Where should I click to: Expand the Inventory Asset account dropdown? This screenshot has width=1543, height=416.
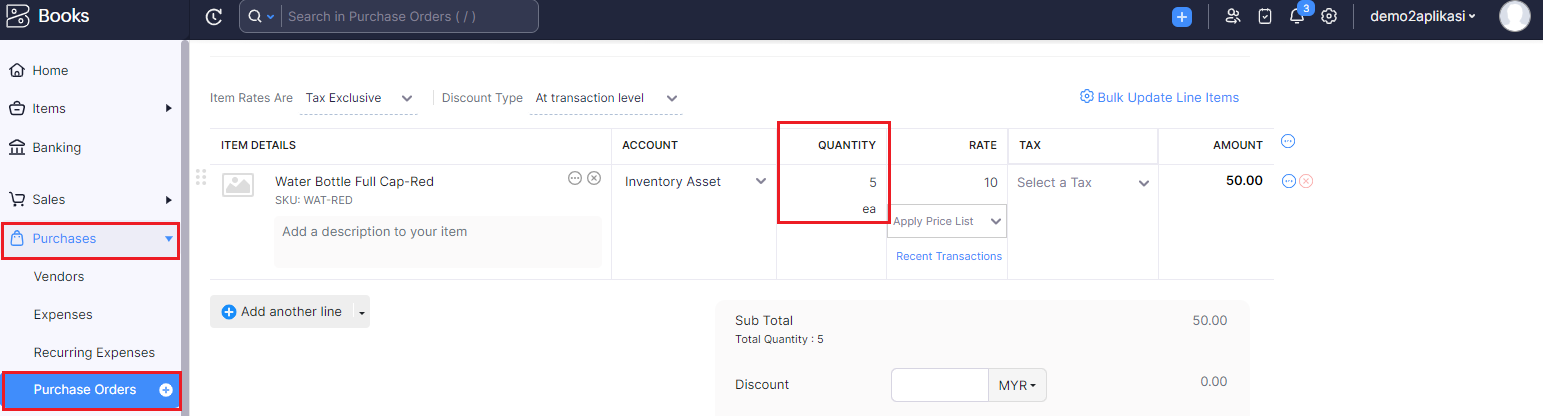696,181
